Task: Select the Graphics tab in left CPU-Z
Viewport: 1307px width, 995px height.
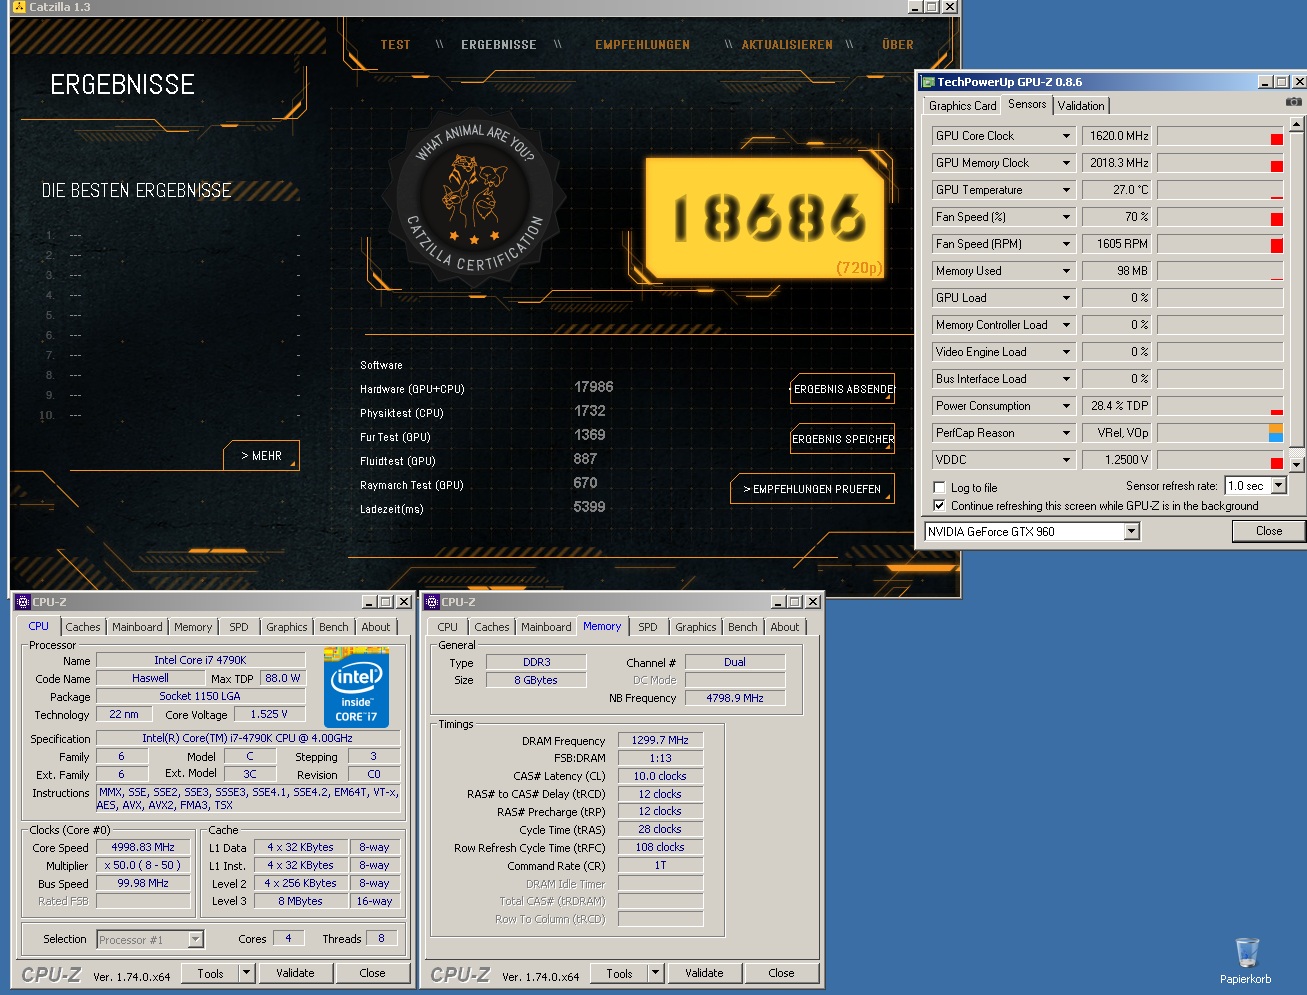Action: (x=287, y=627)
